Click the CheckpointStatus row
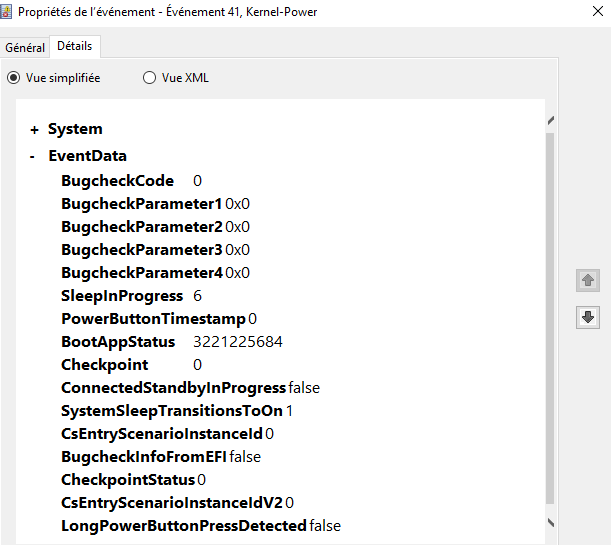Screen dimensions: 611x545 pos(133,480)
